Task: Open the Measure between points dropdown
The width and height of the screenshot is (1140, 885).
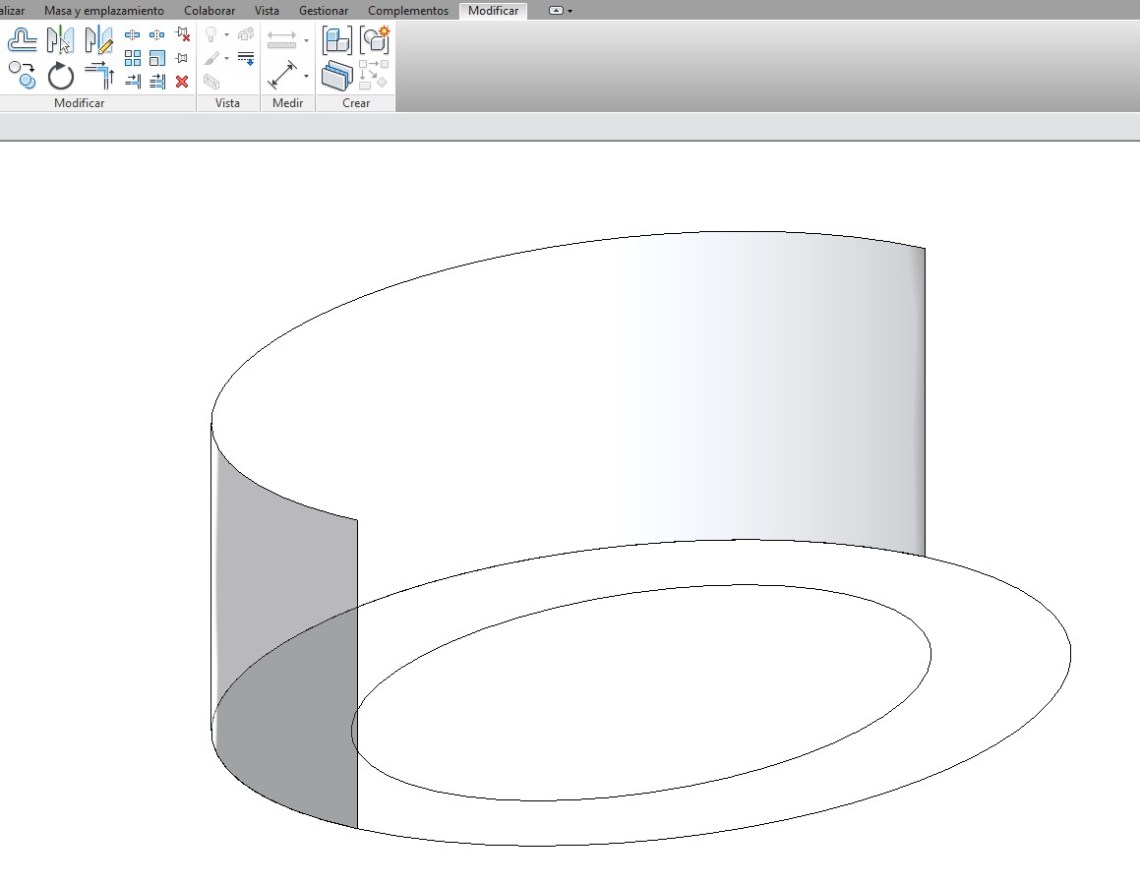Action: click(306, 76)
